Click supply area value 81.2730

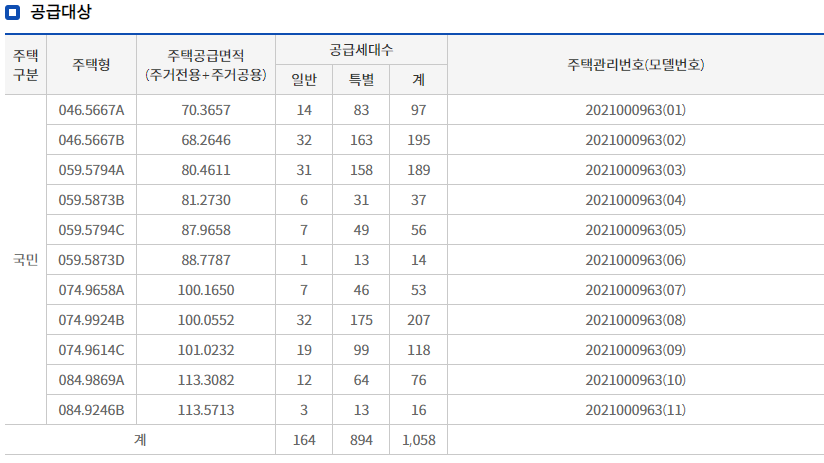pos(206,200)
